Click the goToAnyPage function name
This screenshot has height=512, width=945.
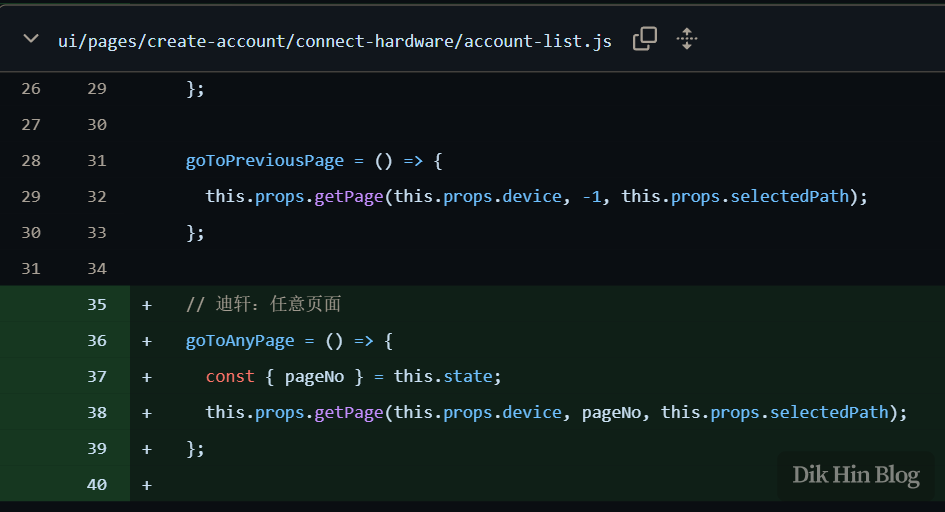point(240,340)
